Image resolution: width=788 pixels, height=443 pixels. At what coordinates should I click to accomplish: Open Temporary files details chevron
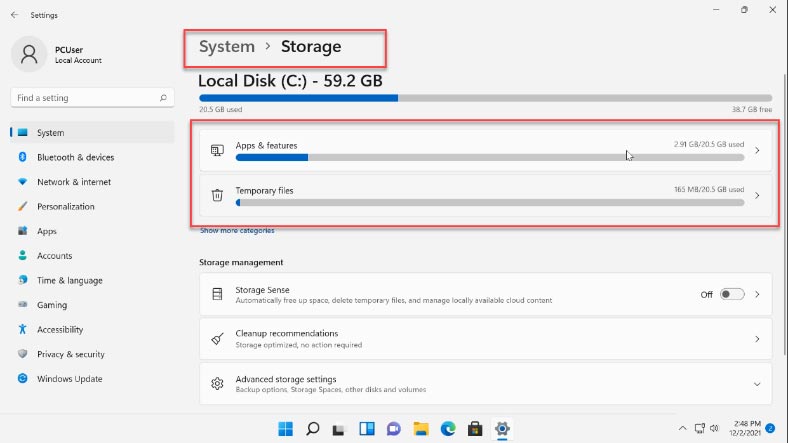pos(757,195)
